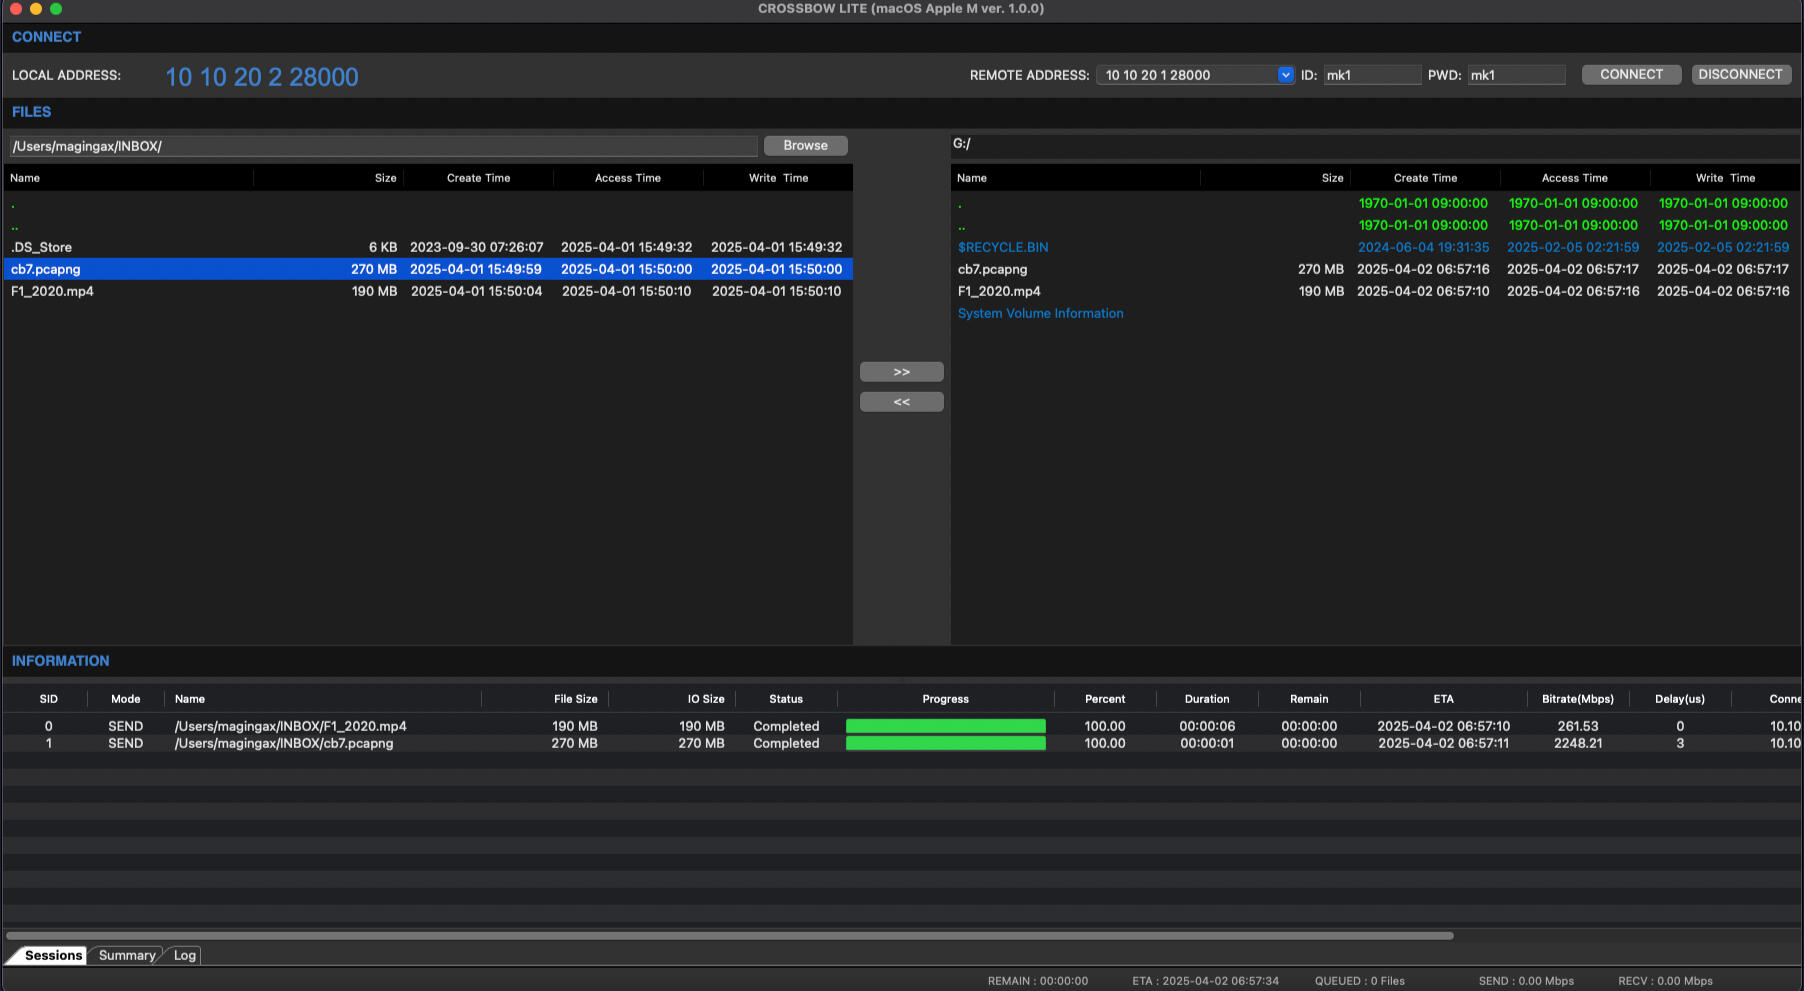The image size is (1804, 991).
Task: Click the PWD input field
Action: (1515, 75)
